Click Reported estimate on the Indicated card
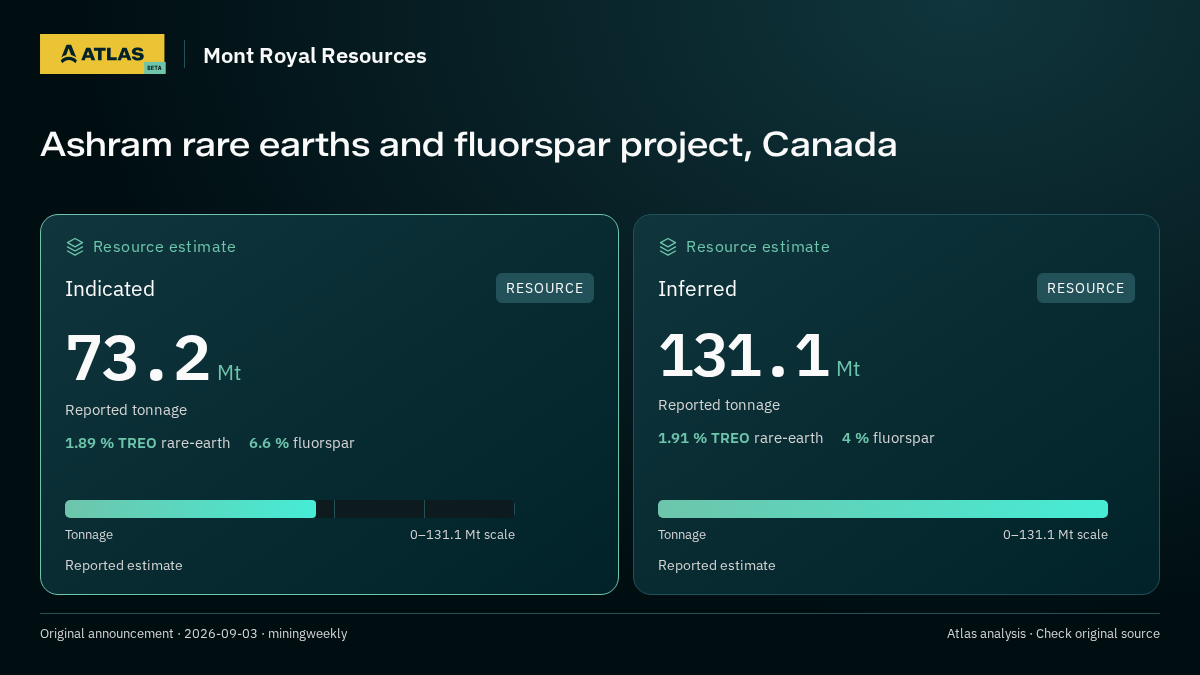Viewport: 1200px width, 675px height. click(124, 566)
